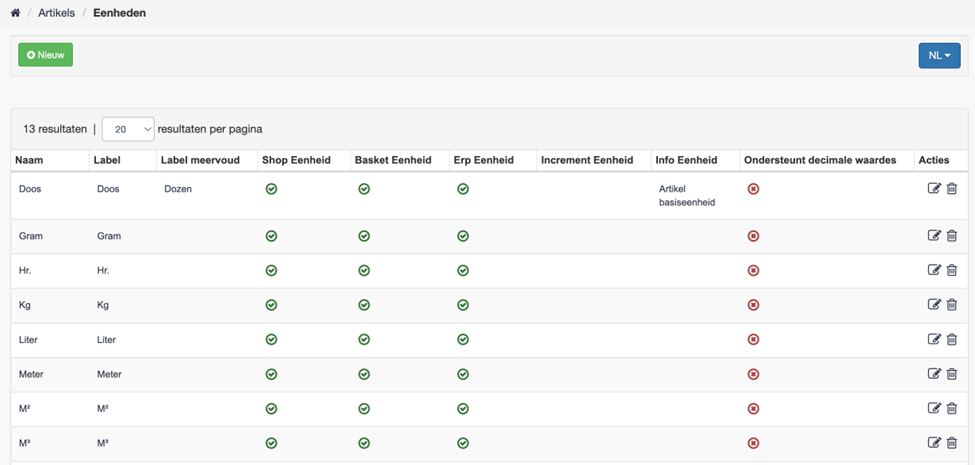Delete the Gram unit
This screenshot has width=975, height=465.
951,236
